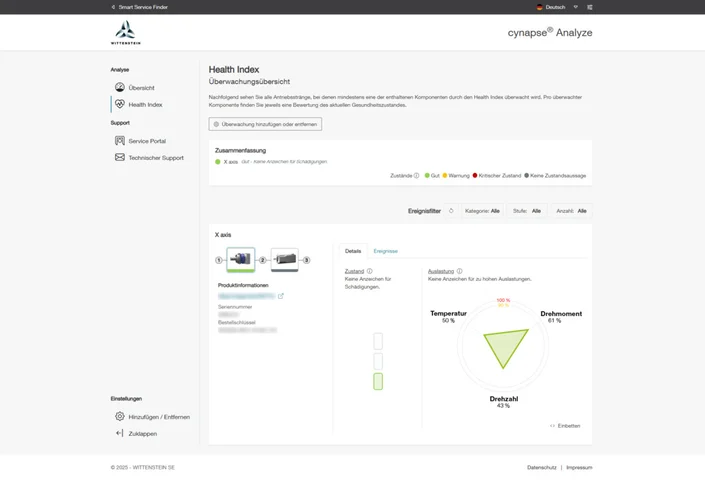The width and height of the screenshot is (705, 480).
Task: Click Überwachung hinzufügen oder entfernen button
Action: [265, 124]
